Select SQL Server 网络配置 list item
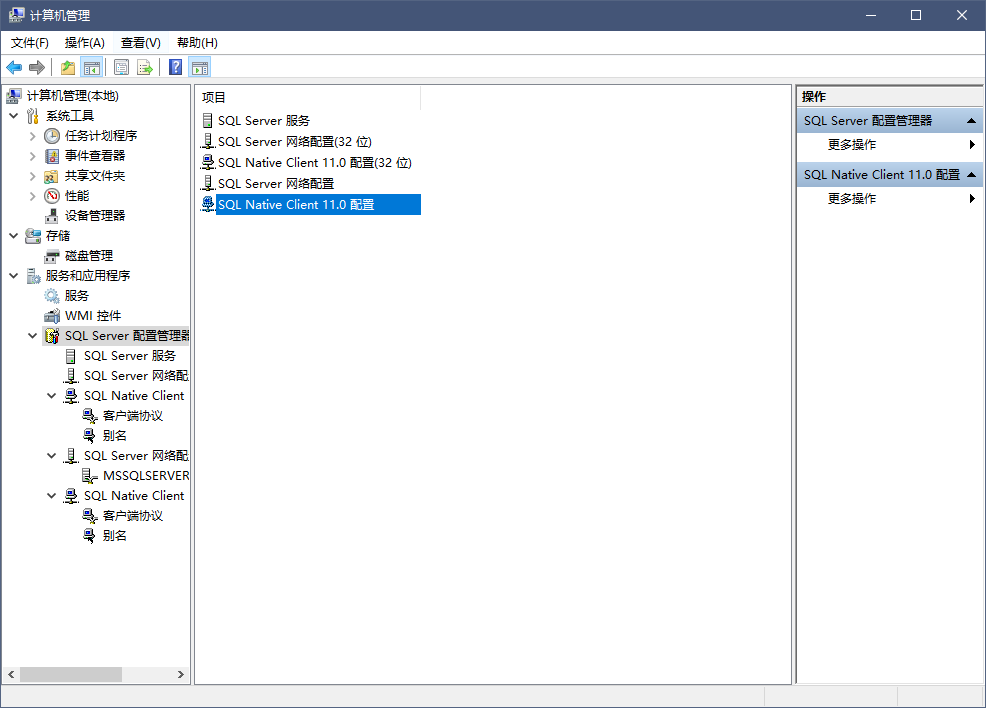 tap(275, 184)
